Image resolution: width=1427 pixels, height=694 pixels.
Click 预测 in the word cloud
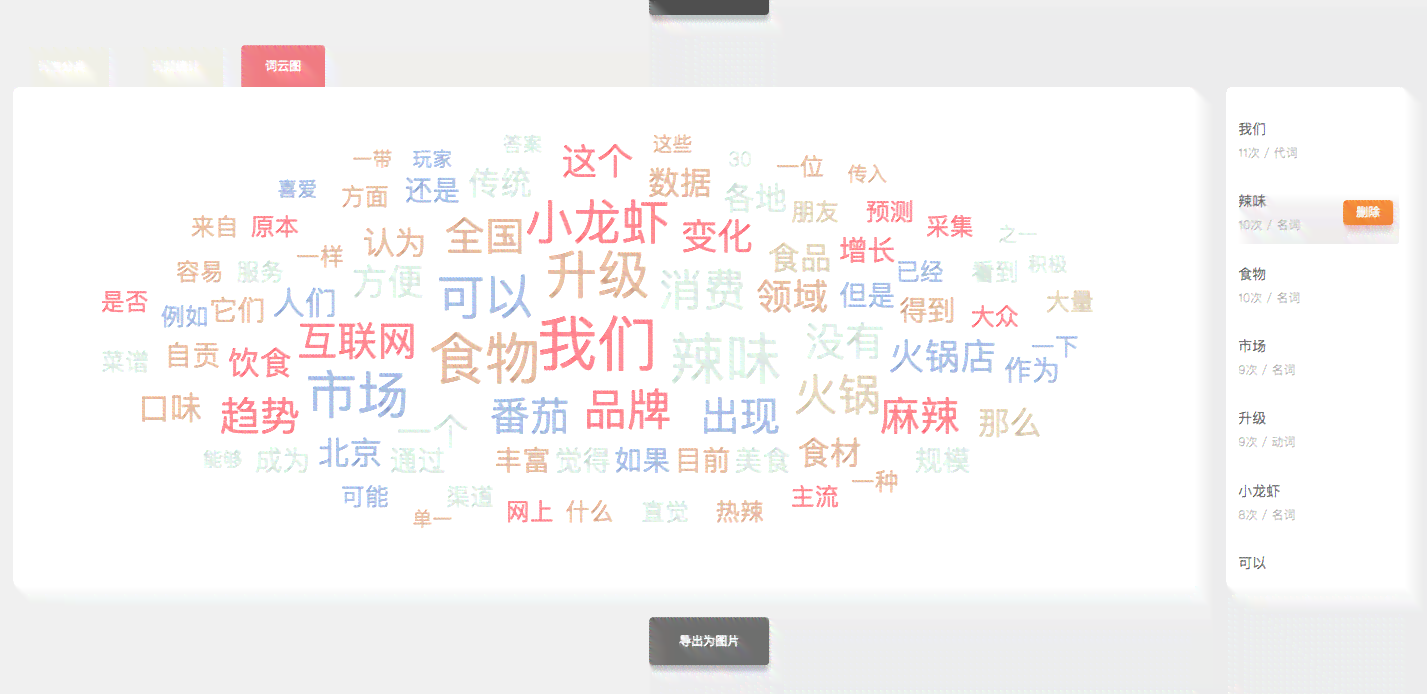coord(889,211)
